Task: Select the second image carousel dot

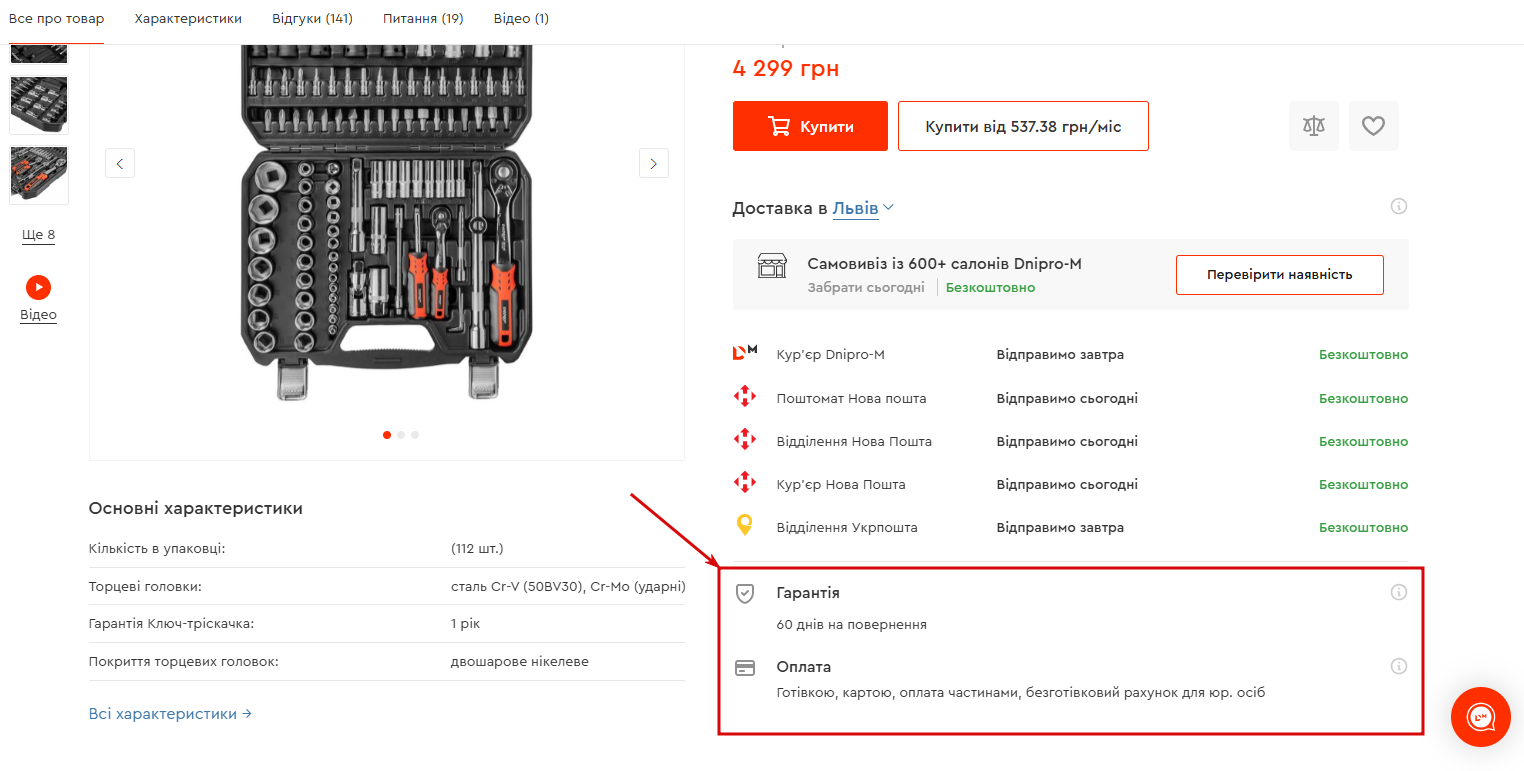Action: (x=401, y=435)
